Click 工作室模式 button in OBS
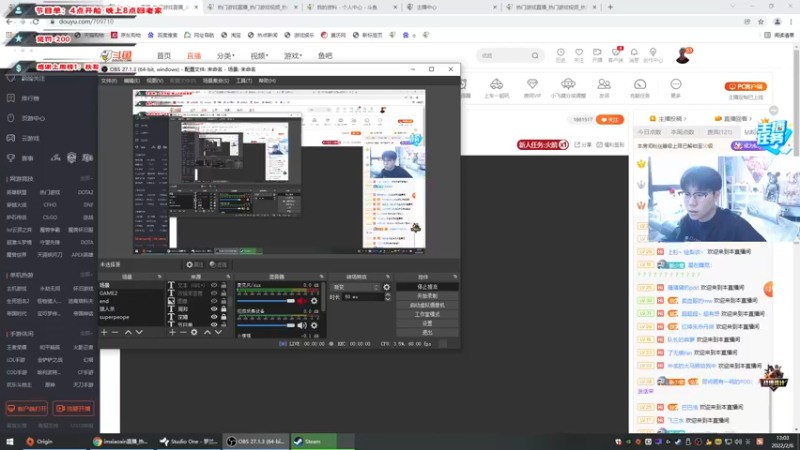 [427, 314]
